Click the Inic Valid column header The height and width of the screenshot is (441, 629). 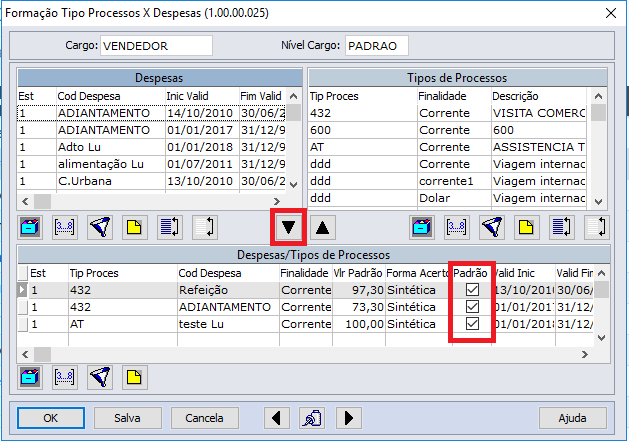202,96
